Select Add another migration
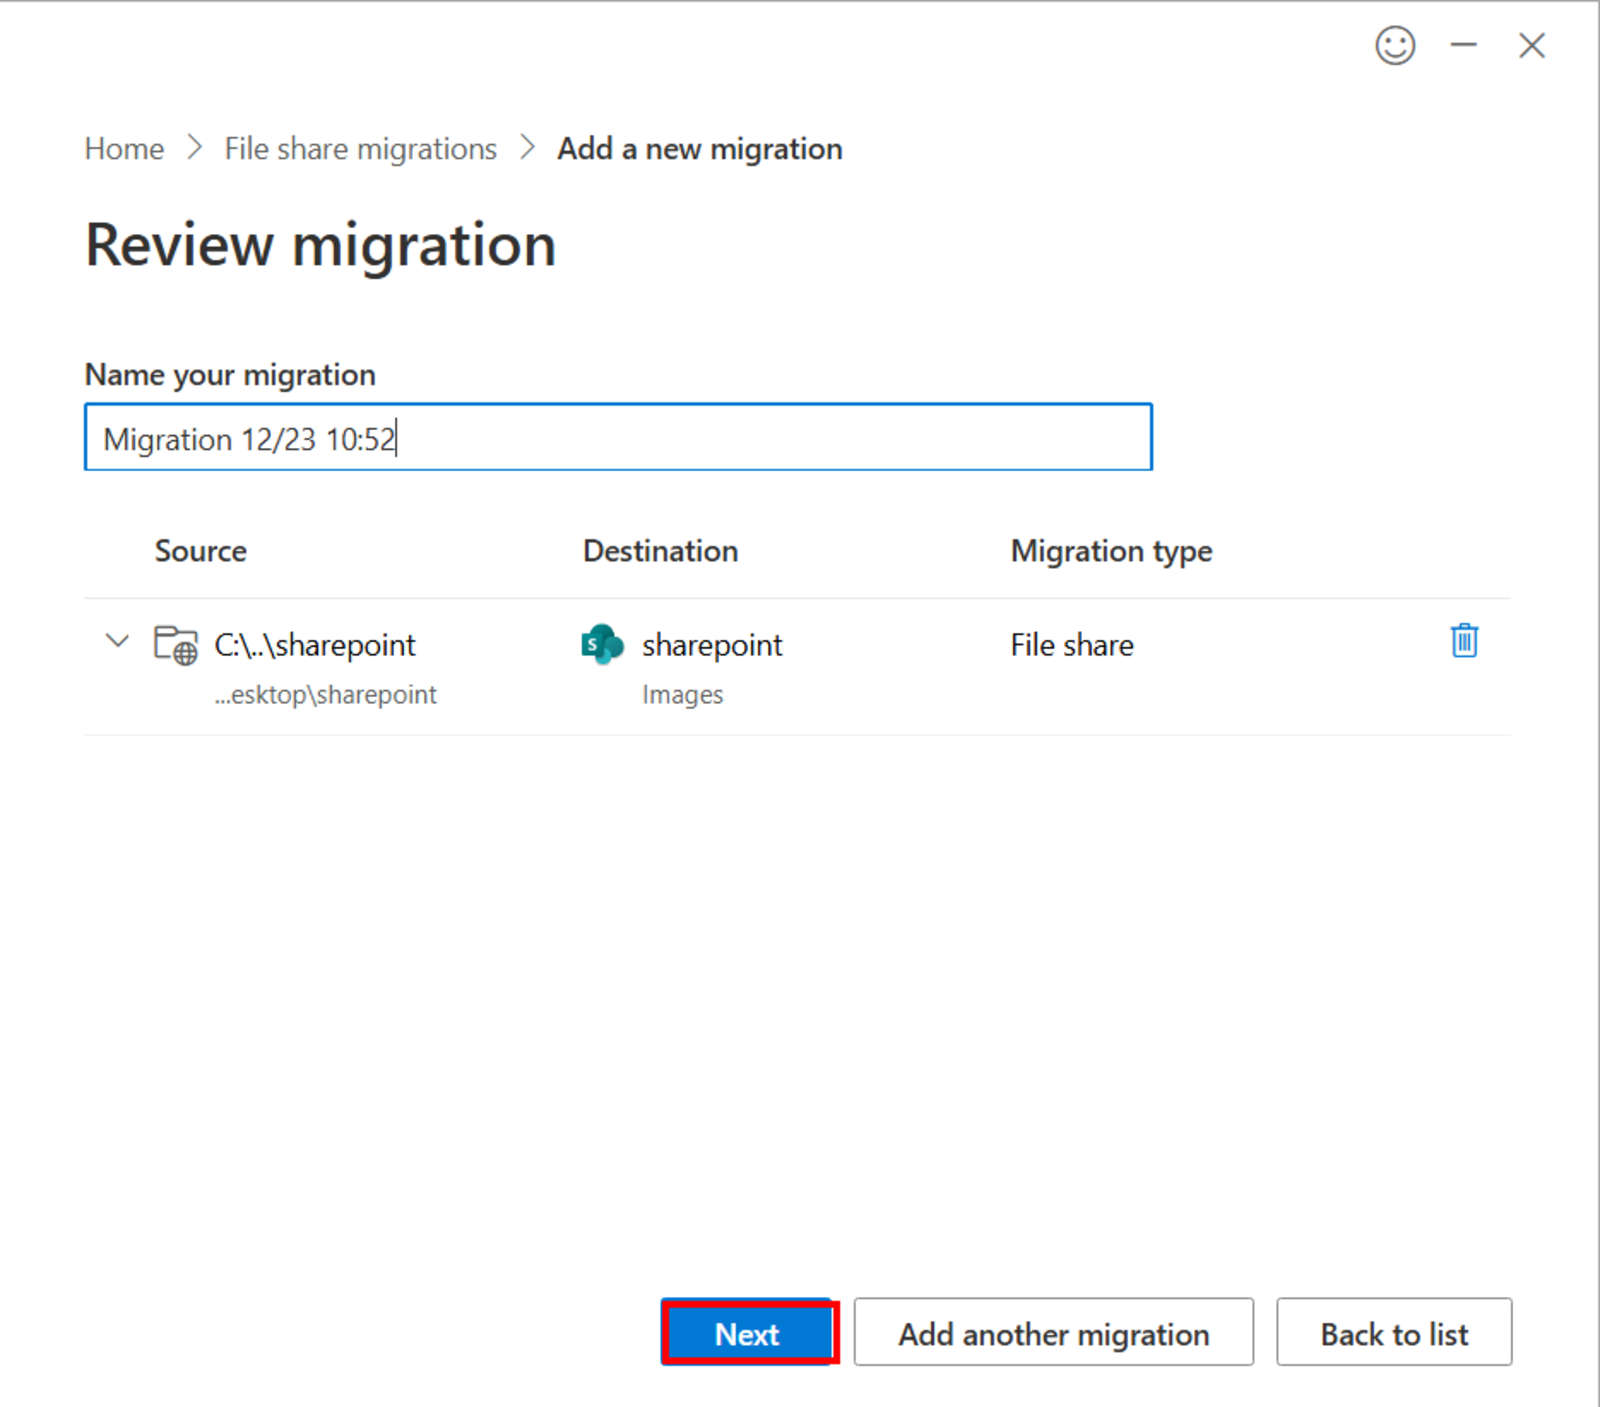Image resolution: width=1600 pixels, height=1407 pixels. (1053, 1333)
